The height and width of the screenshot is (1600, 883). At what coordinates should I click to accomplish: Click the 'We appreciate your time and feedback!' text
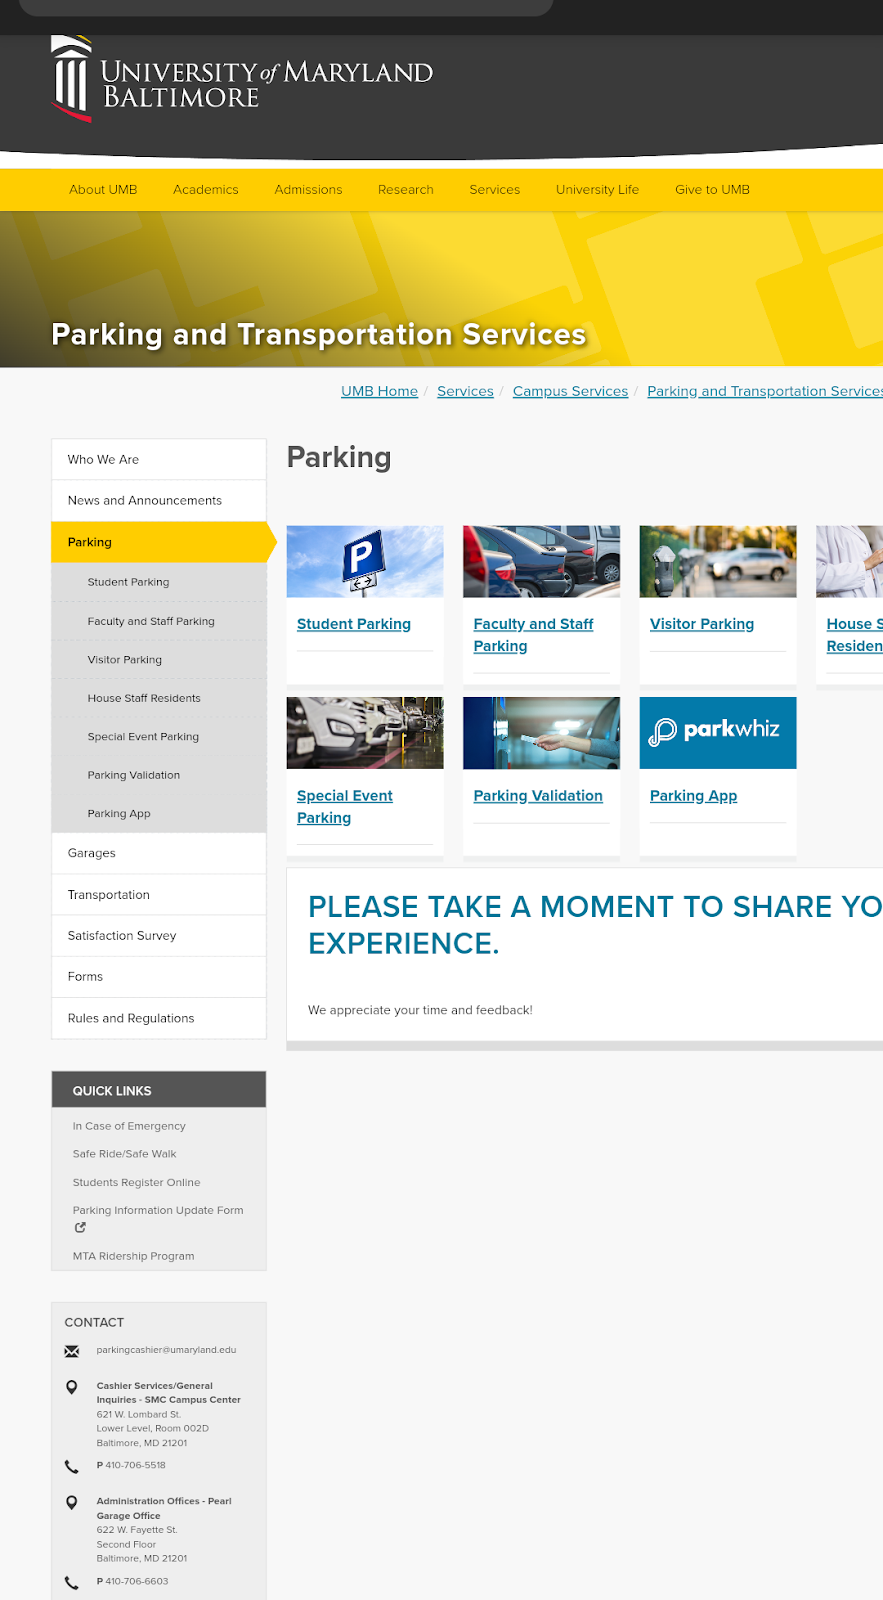pyautogui.click(x=420, y=1010)
